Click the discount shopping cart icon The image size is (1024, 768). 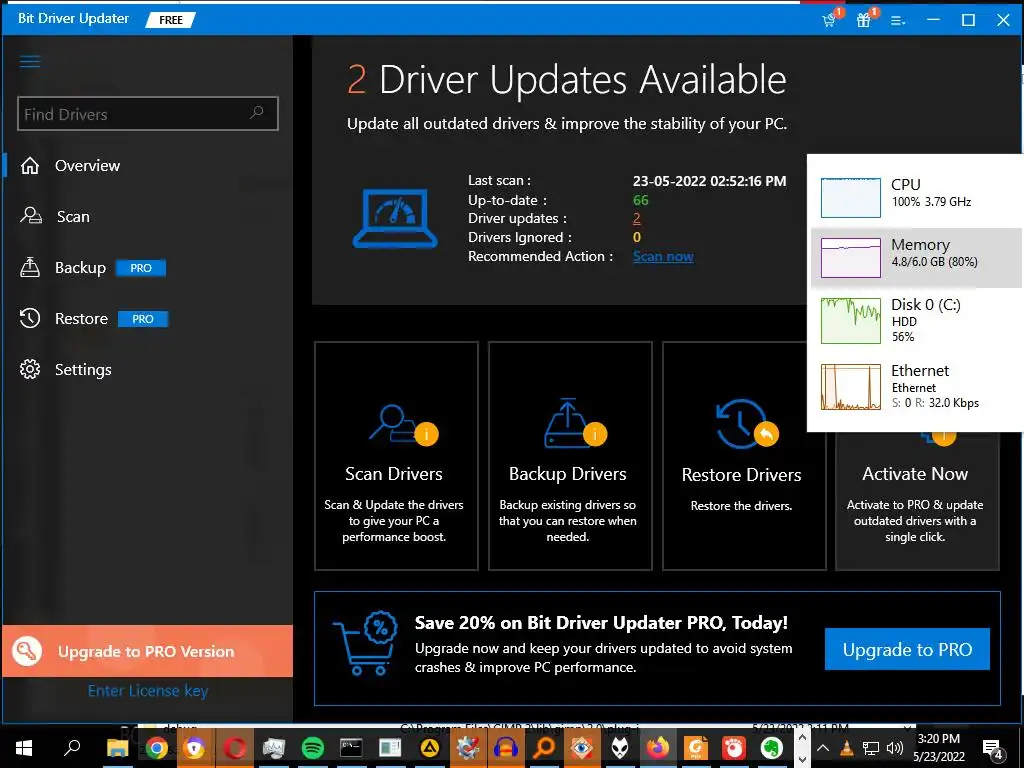[366, 644]
